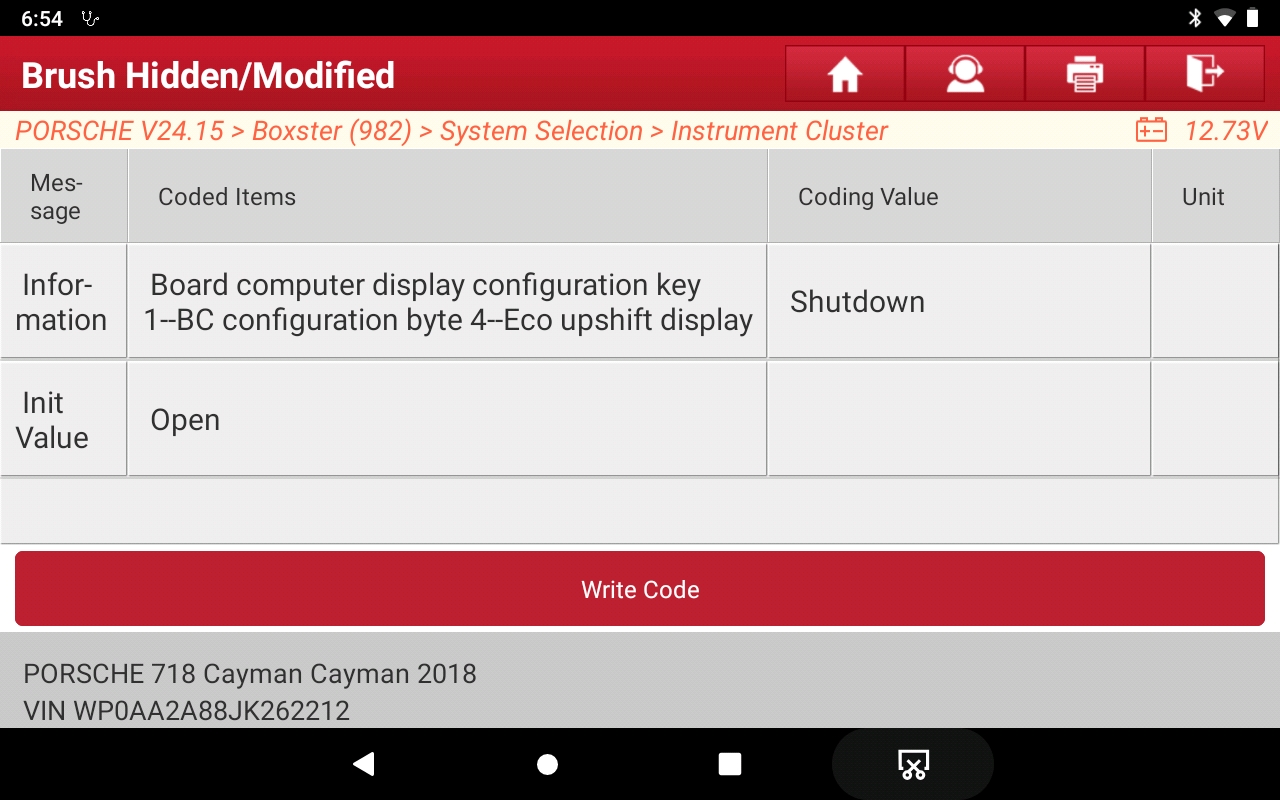Print the current coding page
The width and height of the screenshot is (1280, 800).
coord(1084,73)
